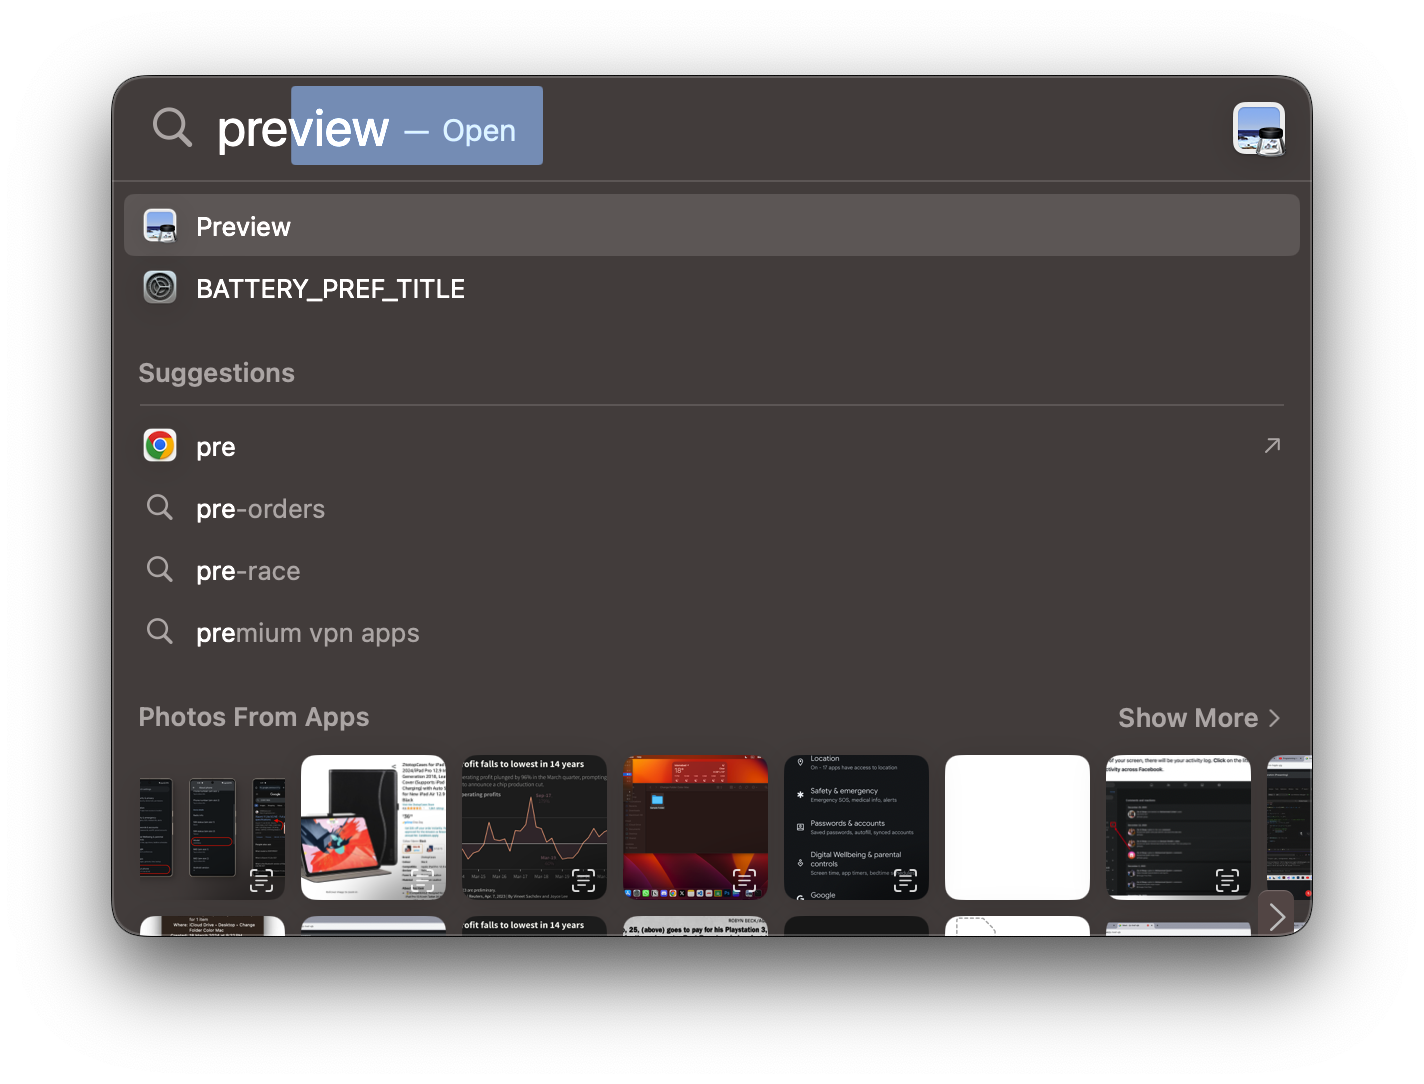Viewport: 1424px width, 1084px height.
Task: Choose the "pre-orders" search suggestion
Action: pyautogui.click(x=712, y=508)
